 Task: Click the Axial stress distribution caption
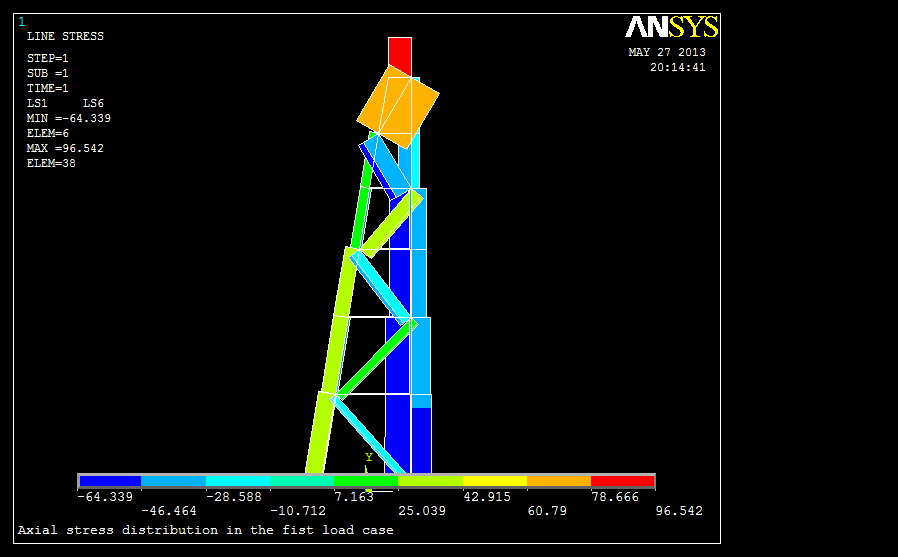[206, 530]
